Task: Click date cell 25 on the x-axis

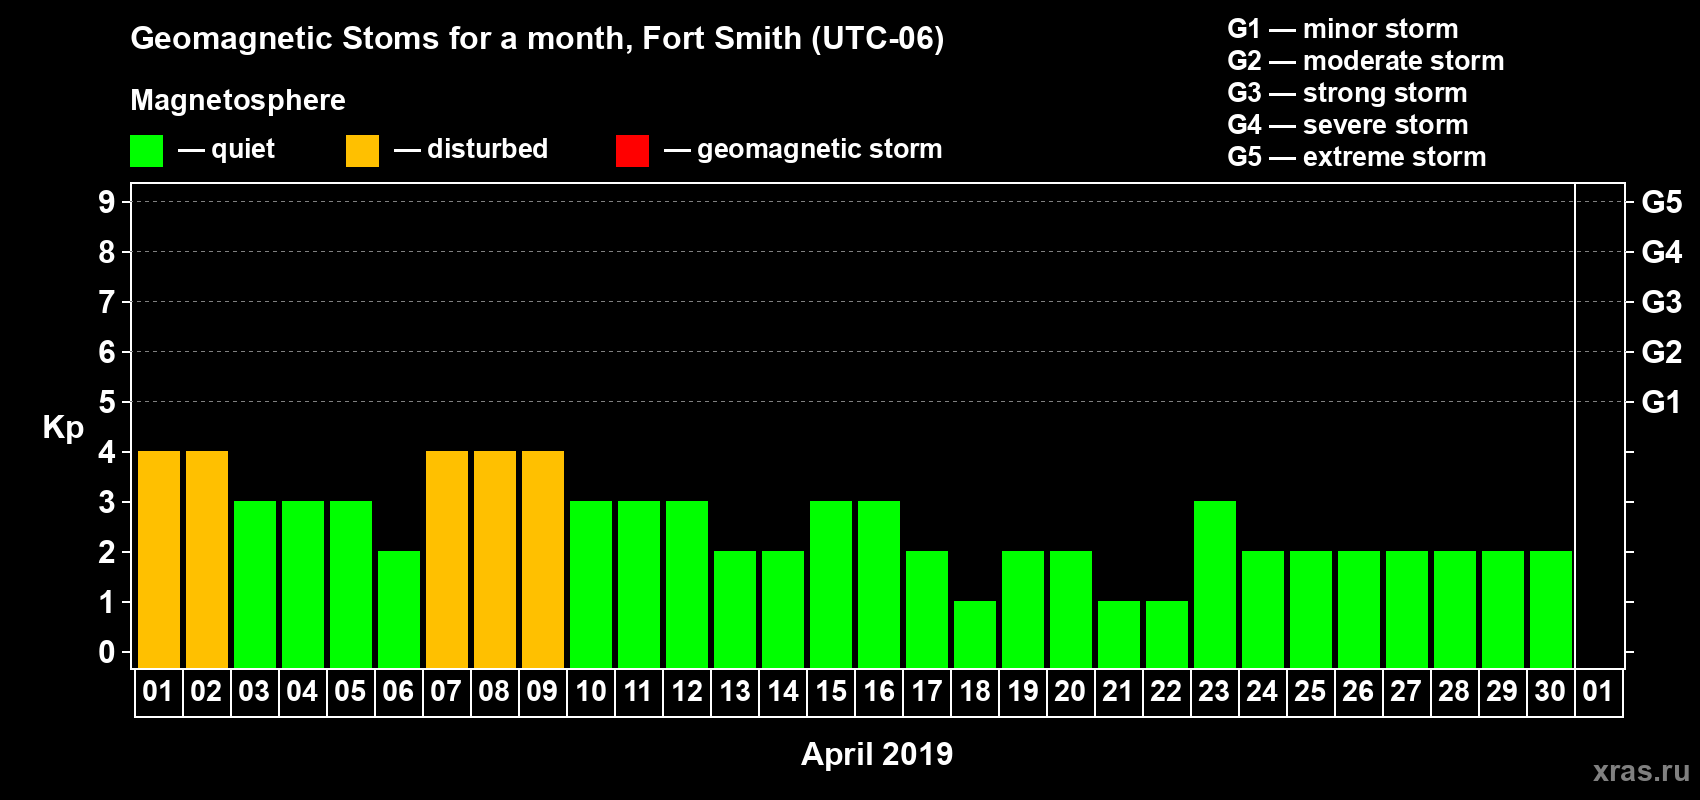Action: (1311, 692)
